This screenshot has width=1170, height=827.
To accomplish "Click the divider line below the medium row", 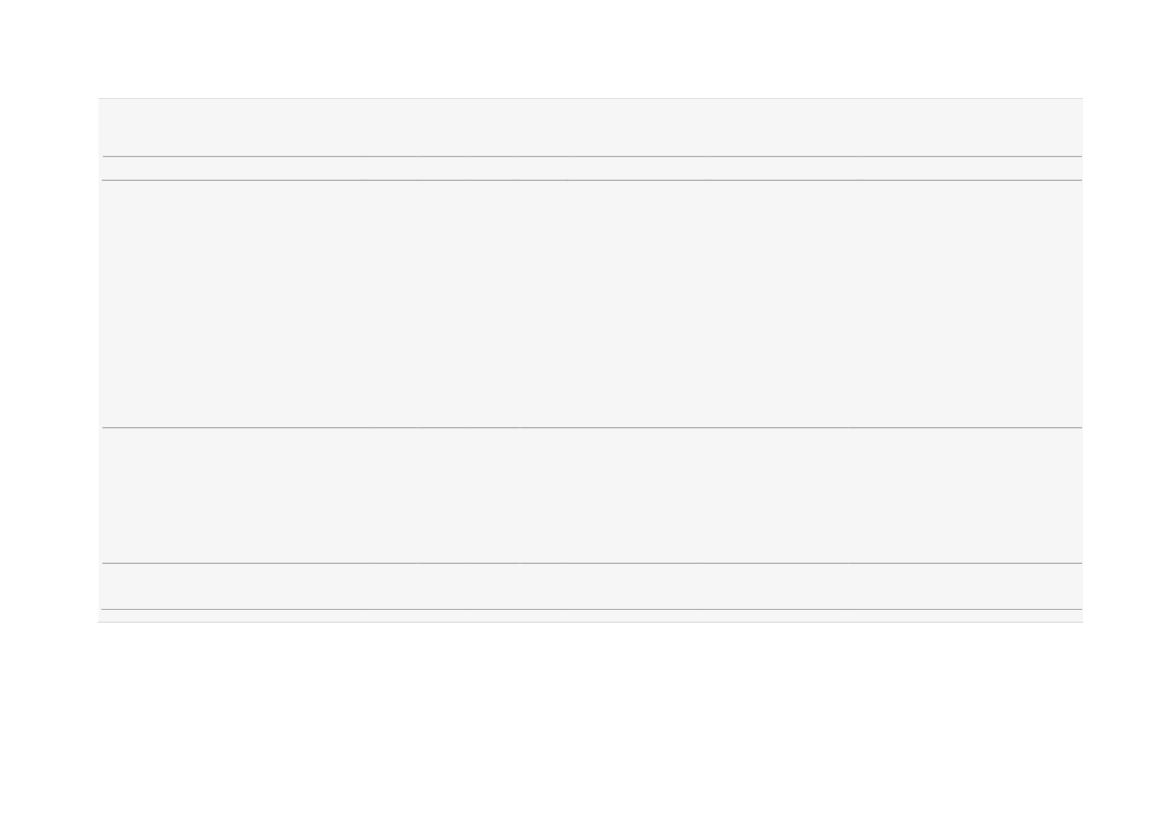I will pyautogui.click(x=592, y=564).
